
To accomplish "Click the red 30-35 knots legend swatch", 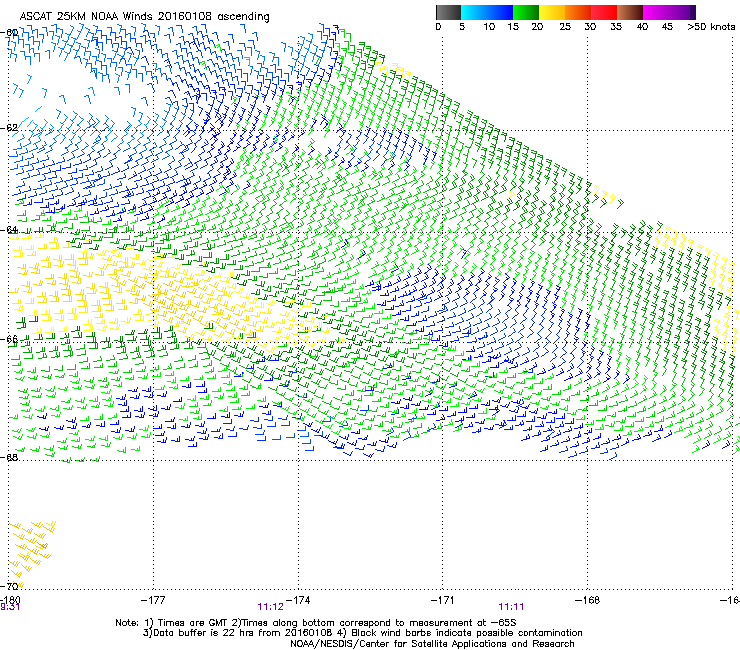I will tap(604, 12).
